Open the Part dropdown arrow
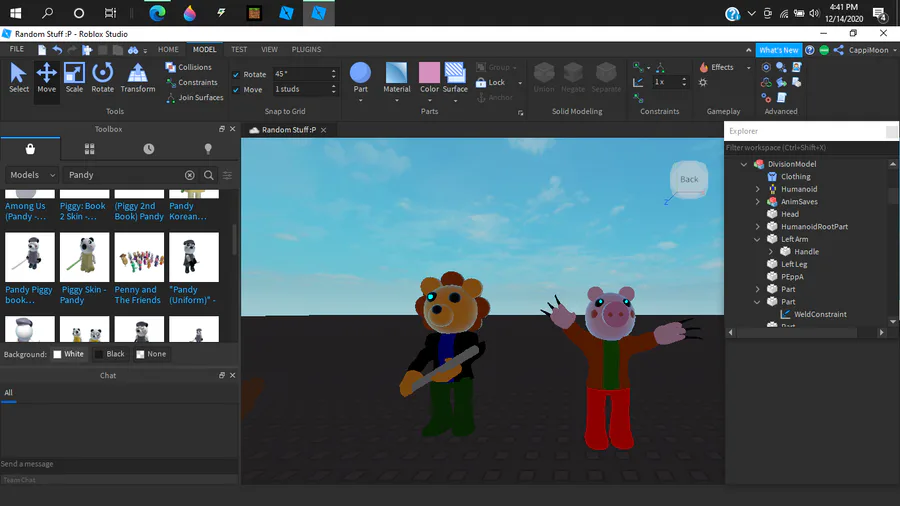 [x=360, y=101]
